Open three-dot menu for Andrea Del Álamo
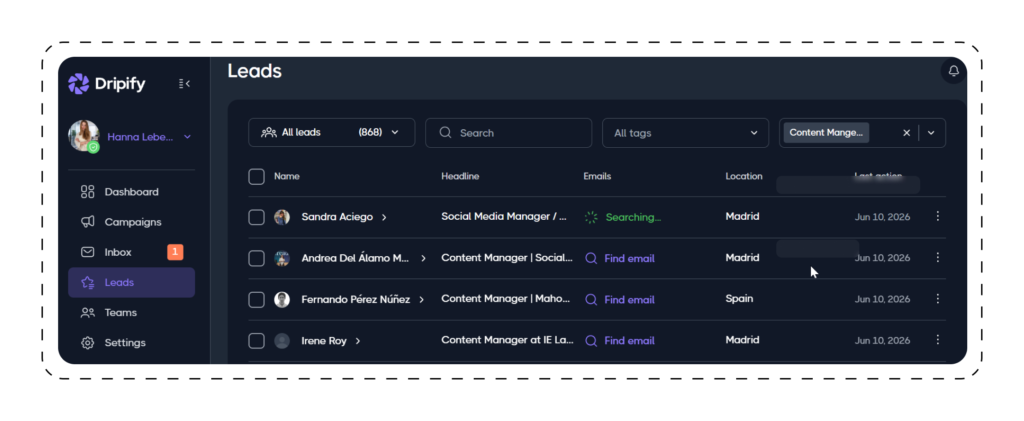Viewport: 1024px width, 421px height. [x=938, y=257]
